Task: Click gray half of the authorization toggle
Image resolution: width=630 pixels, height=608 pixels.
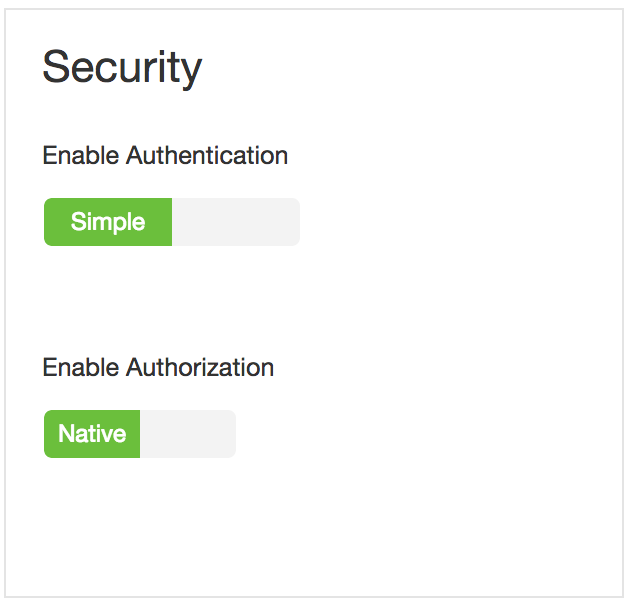Action: [x=187, y=434]
